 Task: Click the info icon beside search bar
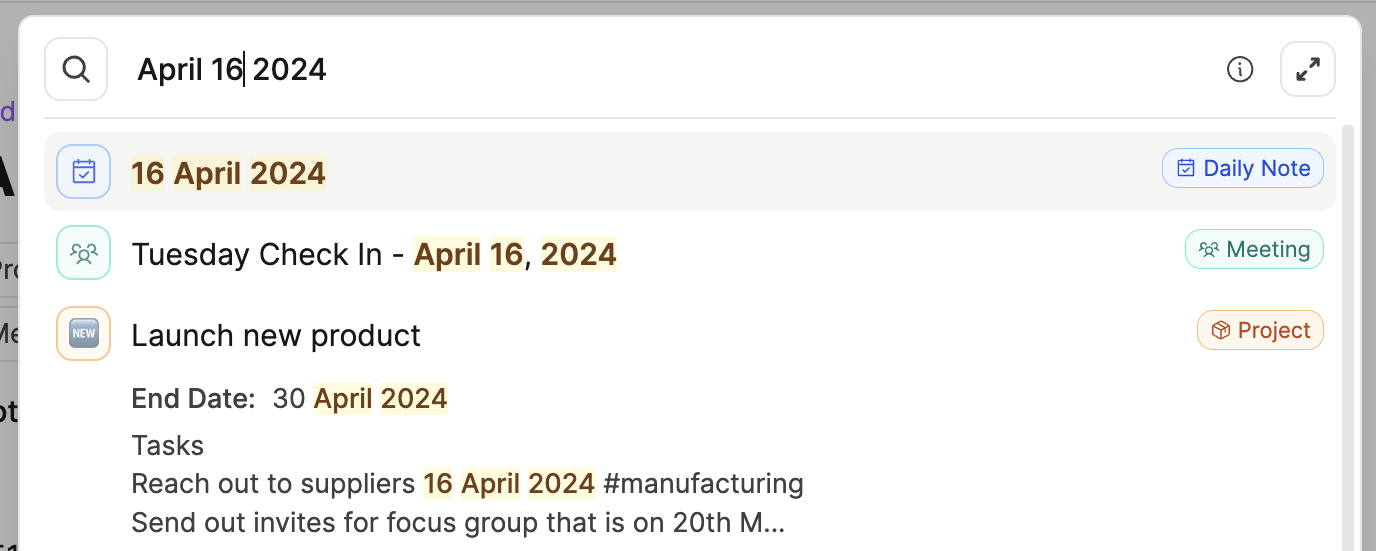[x=1240, y=69]
